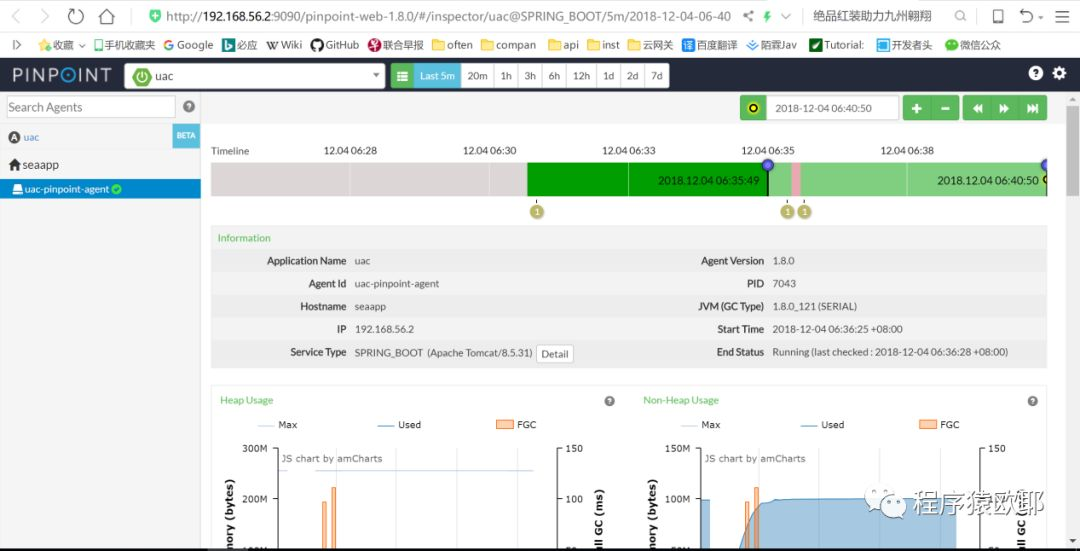This screenshot has height=551, width=1080.
Task: Click the Detail button next to Service Type
Action: [x=554, y=354]
